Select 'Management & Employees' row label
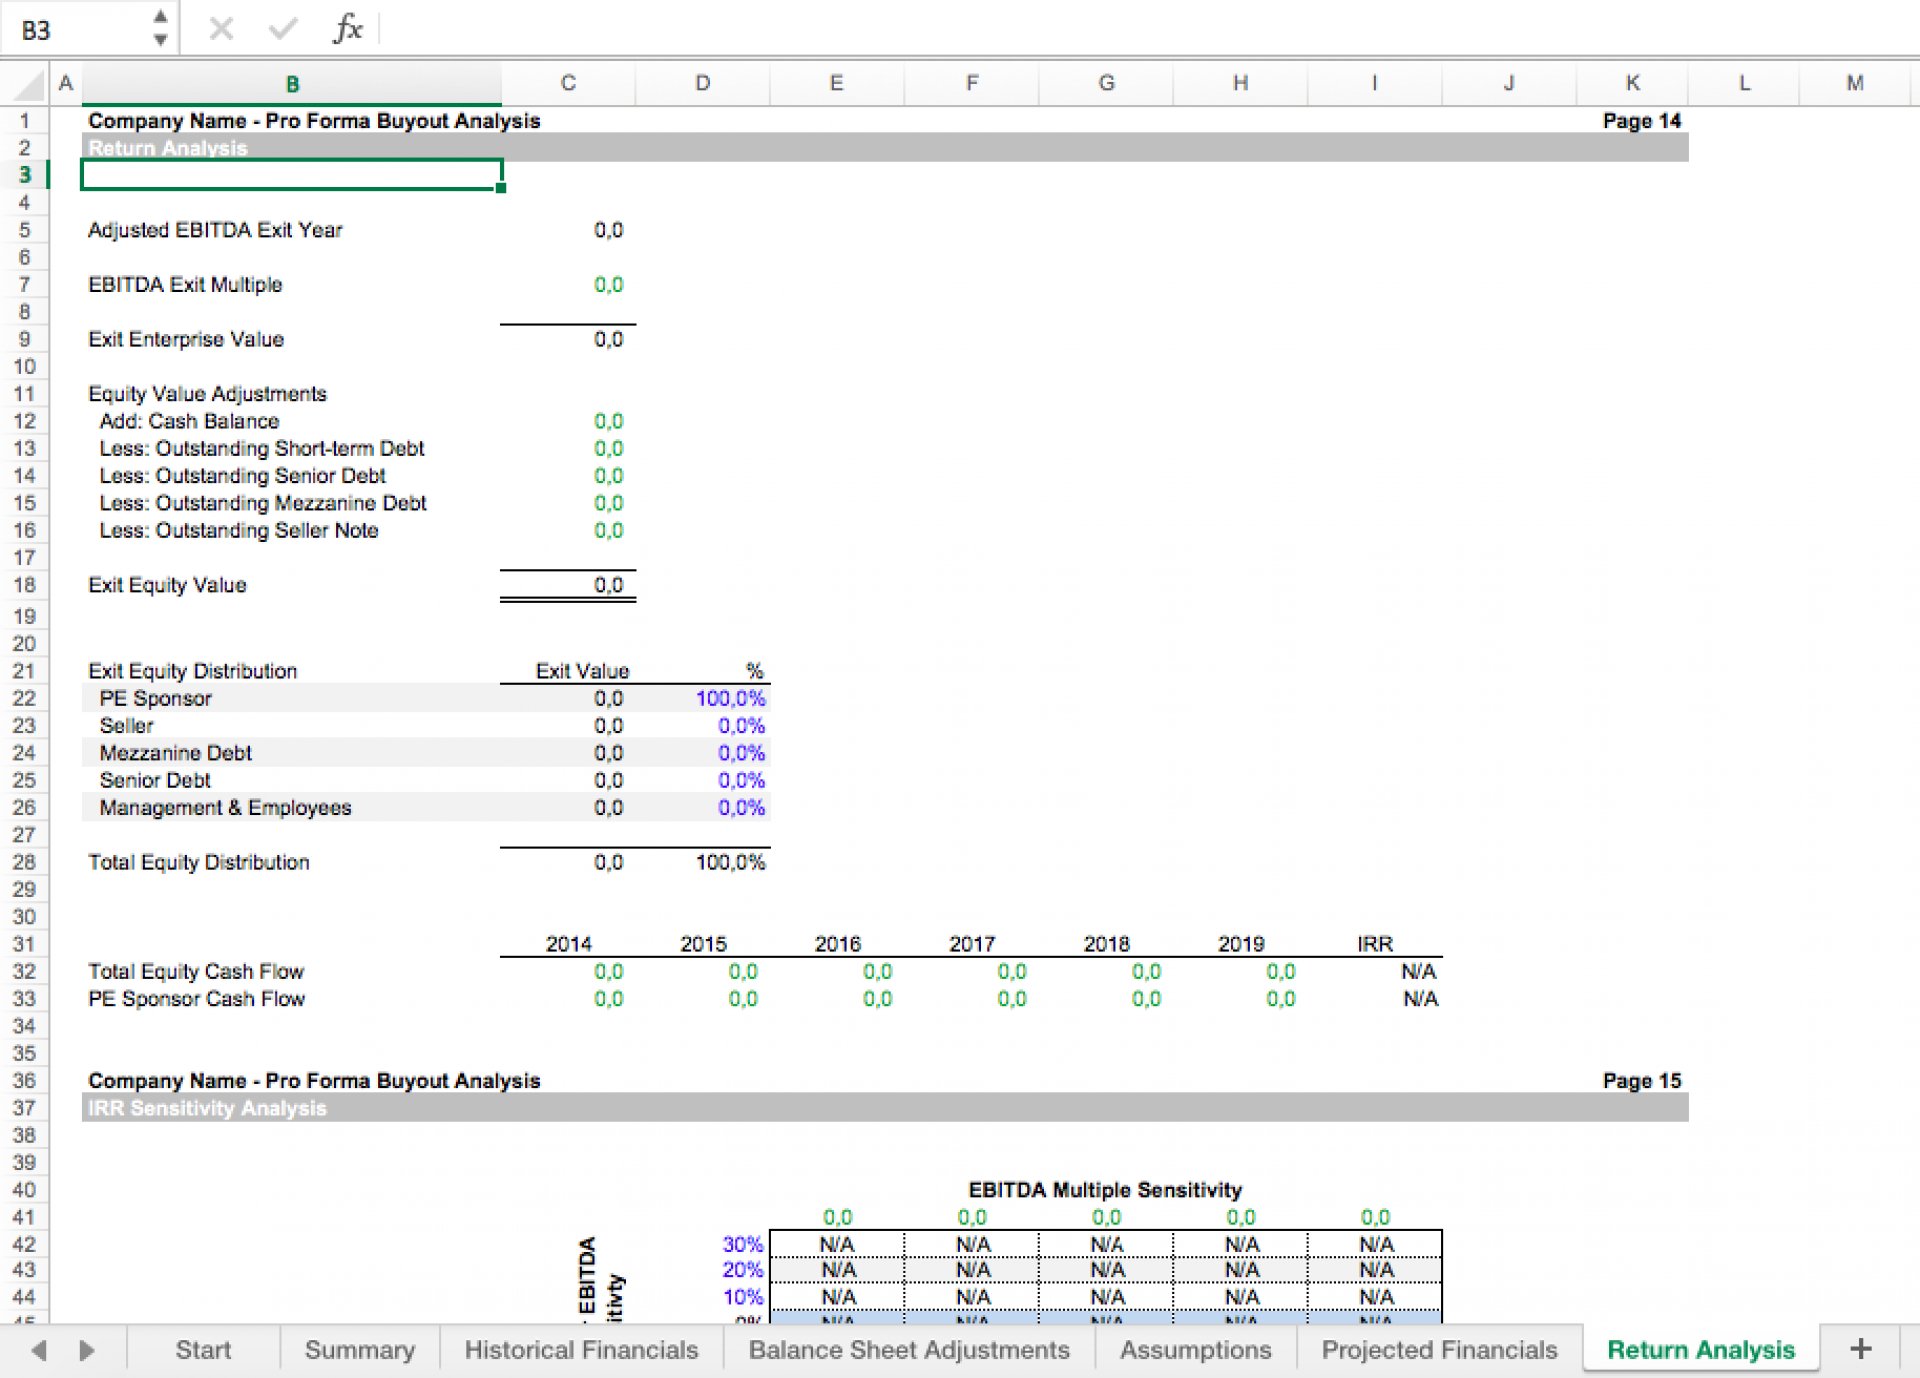The image size is (1920, 1378). point(225,807)
